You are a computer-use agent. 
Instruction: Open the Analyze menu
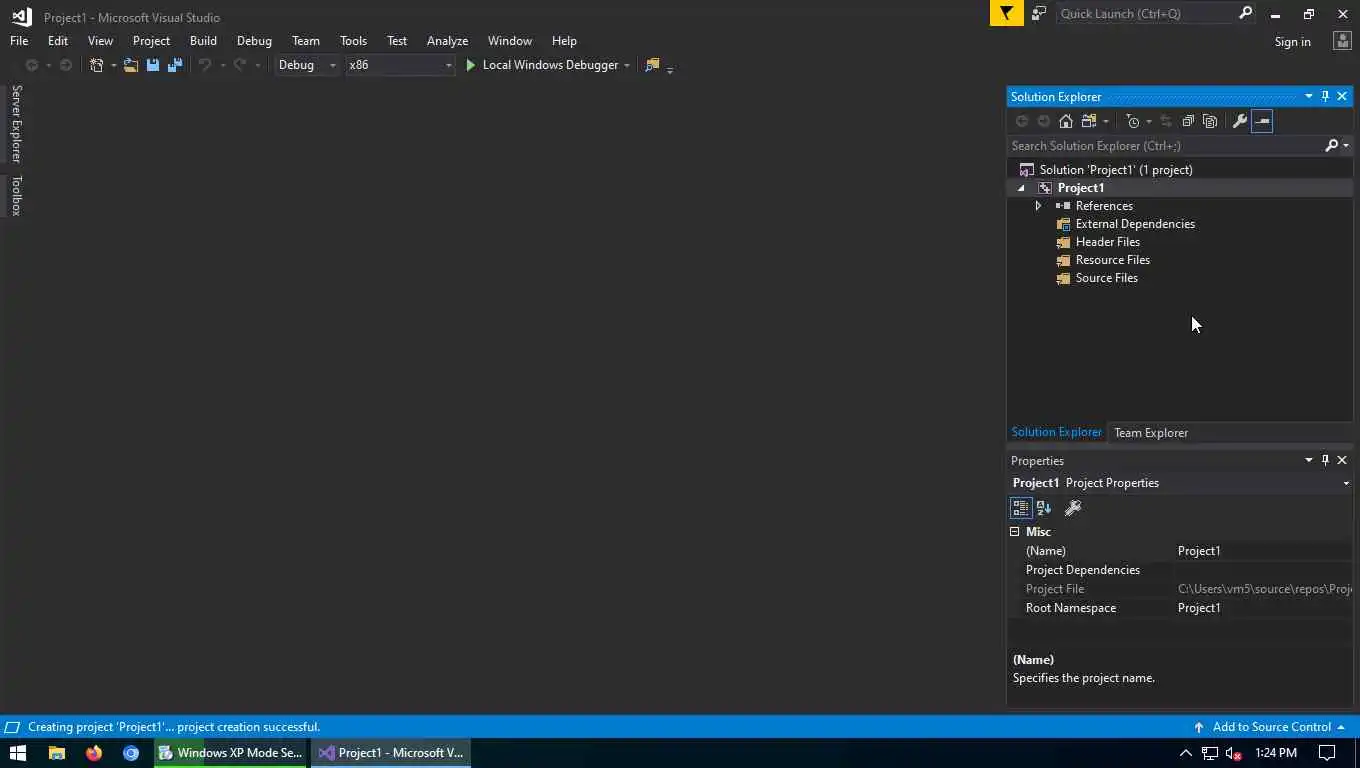click(447, 41)
